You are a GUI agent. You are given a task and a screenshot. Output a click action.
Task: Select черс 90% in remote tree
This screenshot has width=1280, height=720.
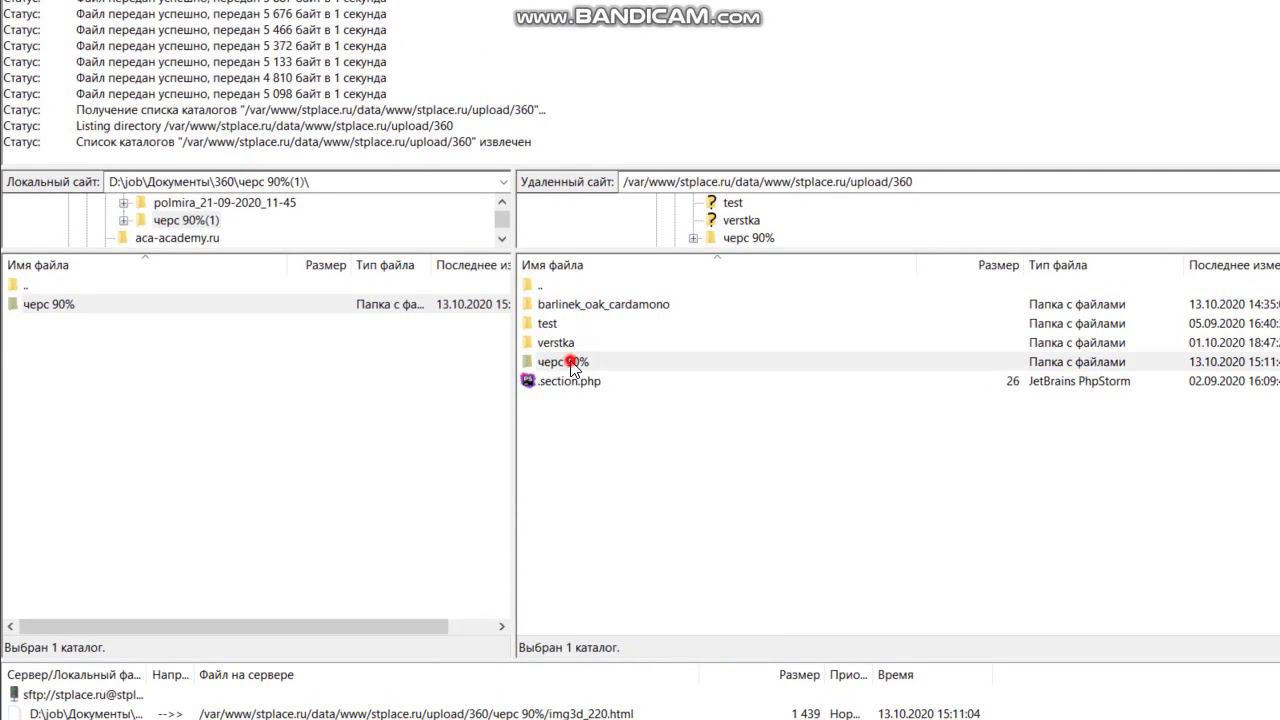click(748, 238)
